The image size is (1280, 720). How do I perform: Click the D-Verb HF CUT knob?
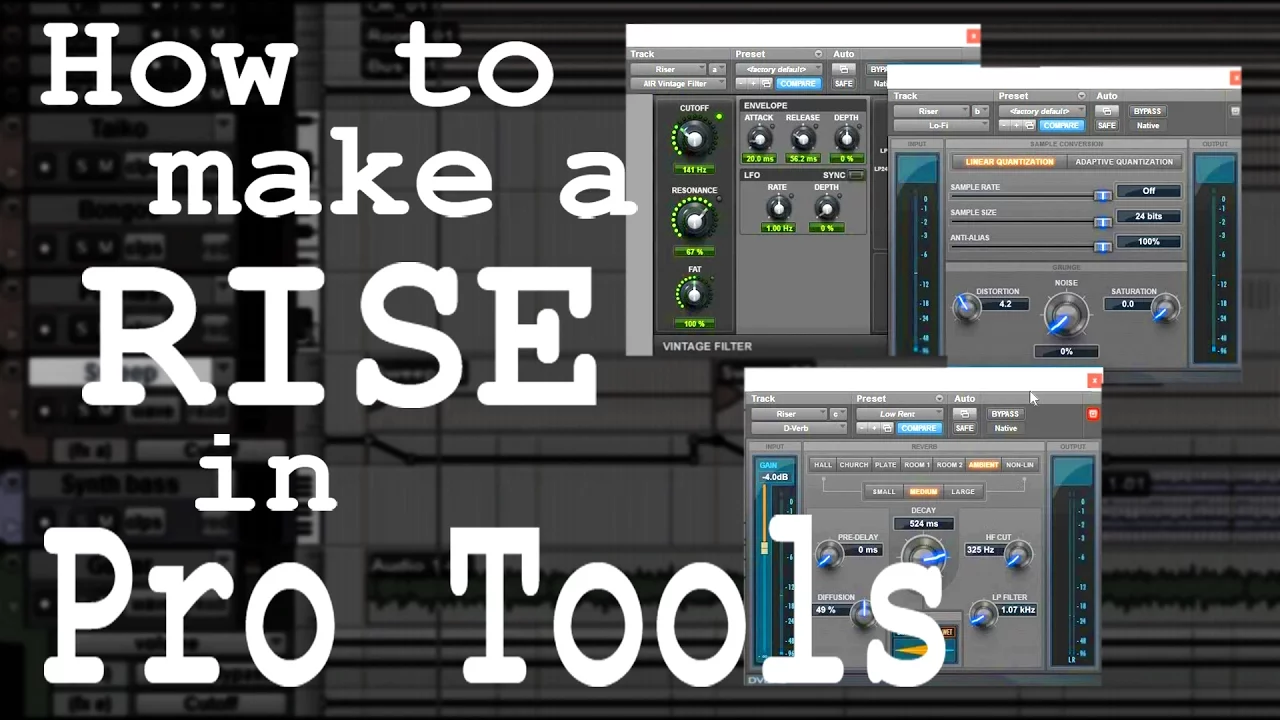coord(1018,555)
